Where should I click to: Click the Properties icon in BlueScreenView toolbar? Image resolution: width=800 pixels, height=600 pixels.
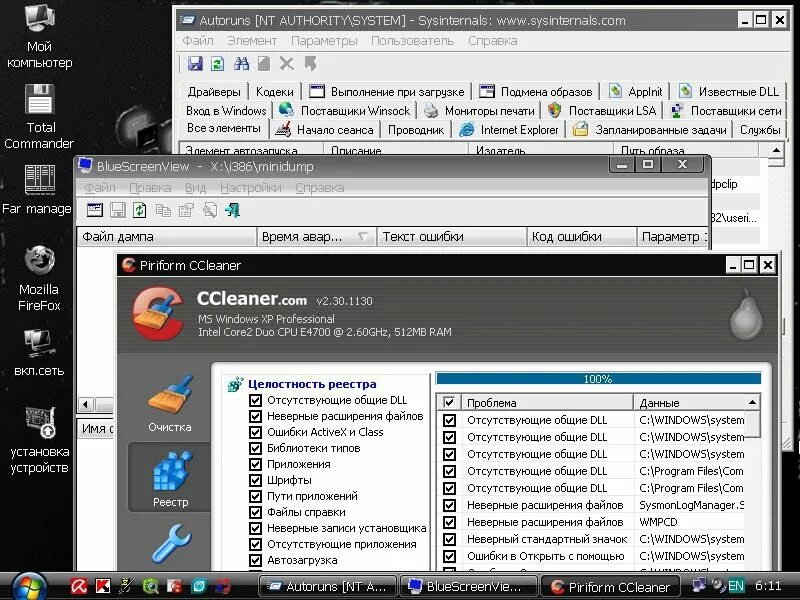tap(186, 210)
